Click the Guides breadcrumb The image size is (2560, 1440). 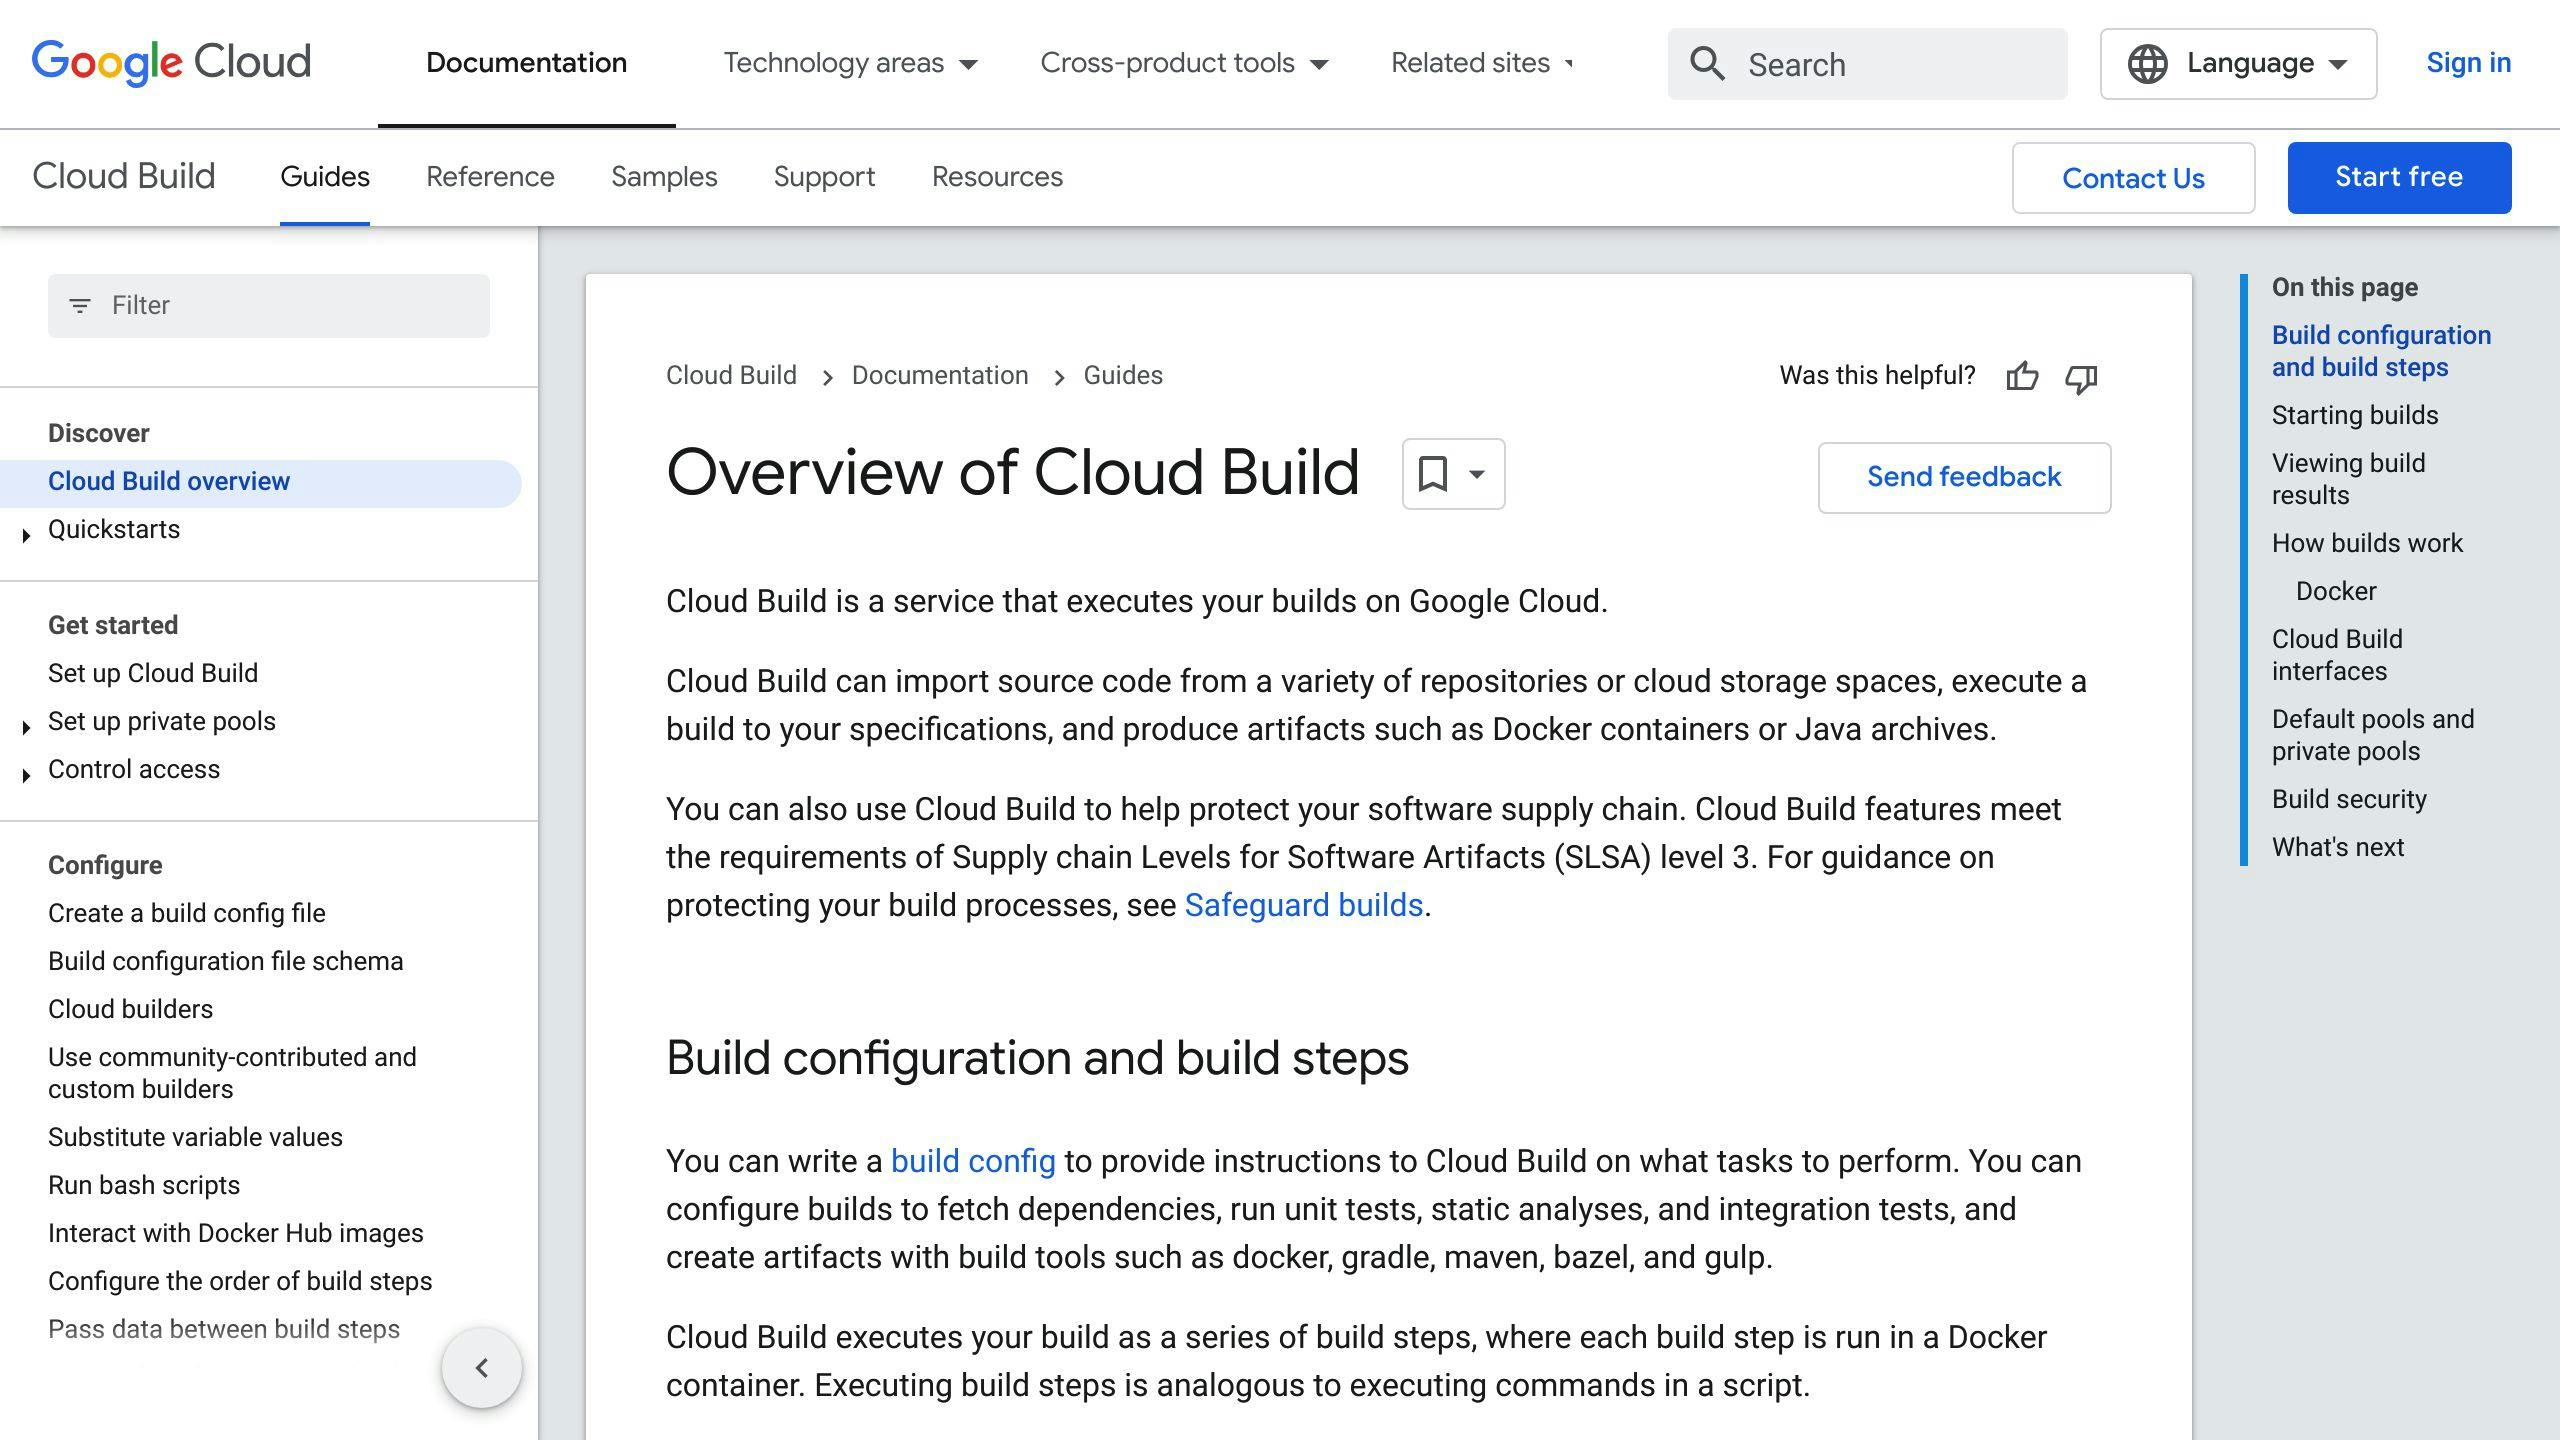(1123, 375)
